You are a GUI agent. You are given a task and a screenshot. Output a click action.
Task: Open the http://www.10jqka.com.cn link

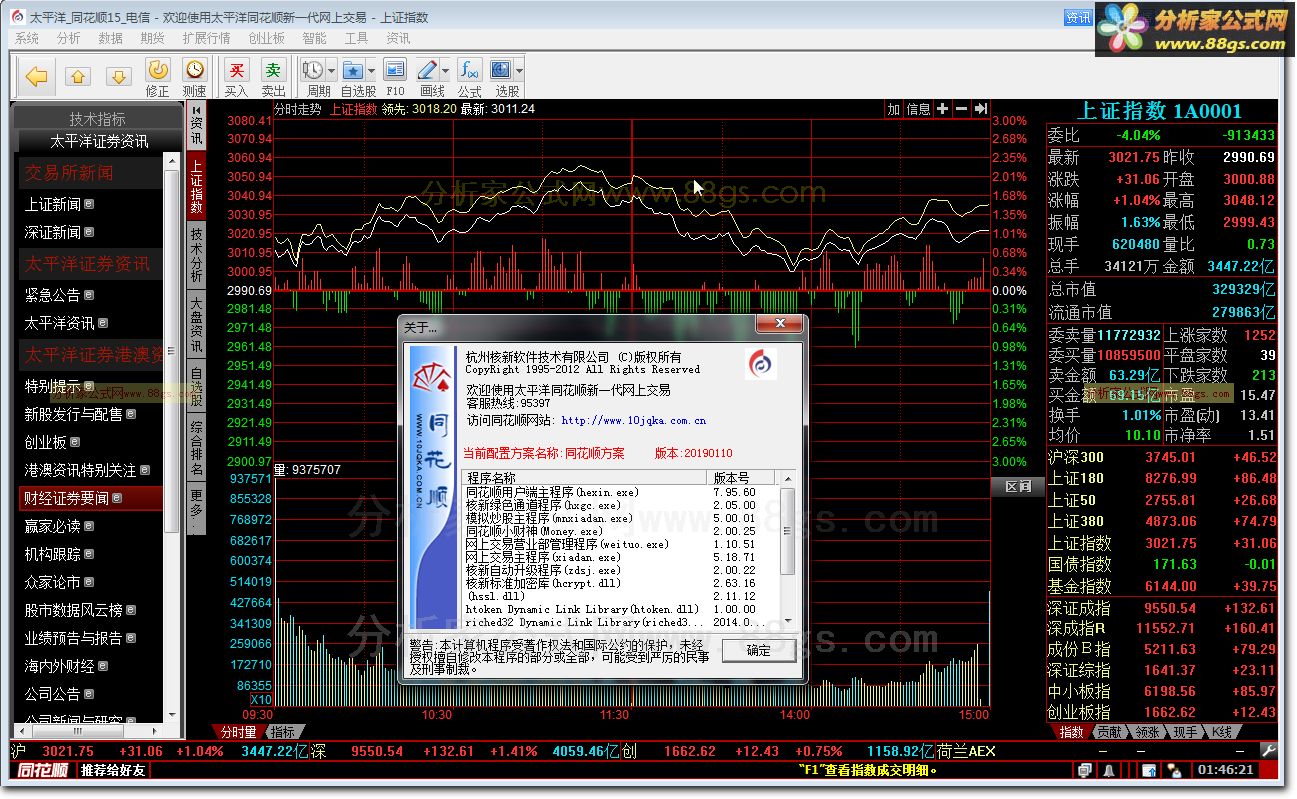(634, 421)
